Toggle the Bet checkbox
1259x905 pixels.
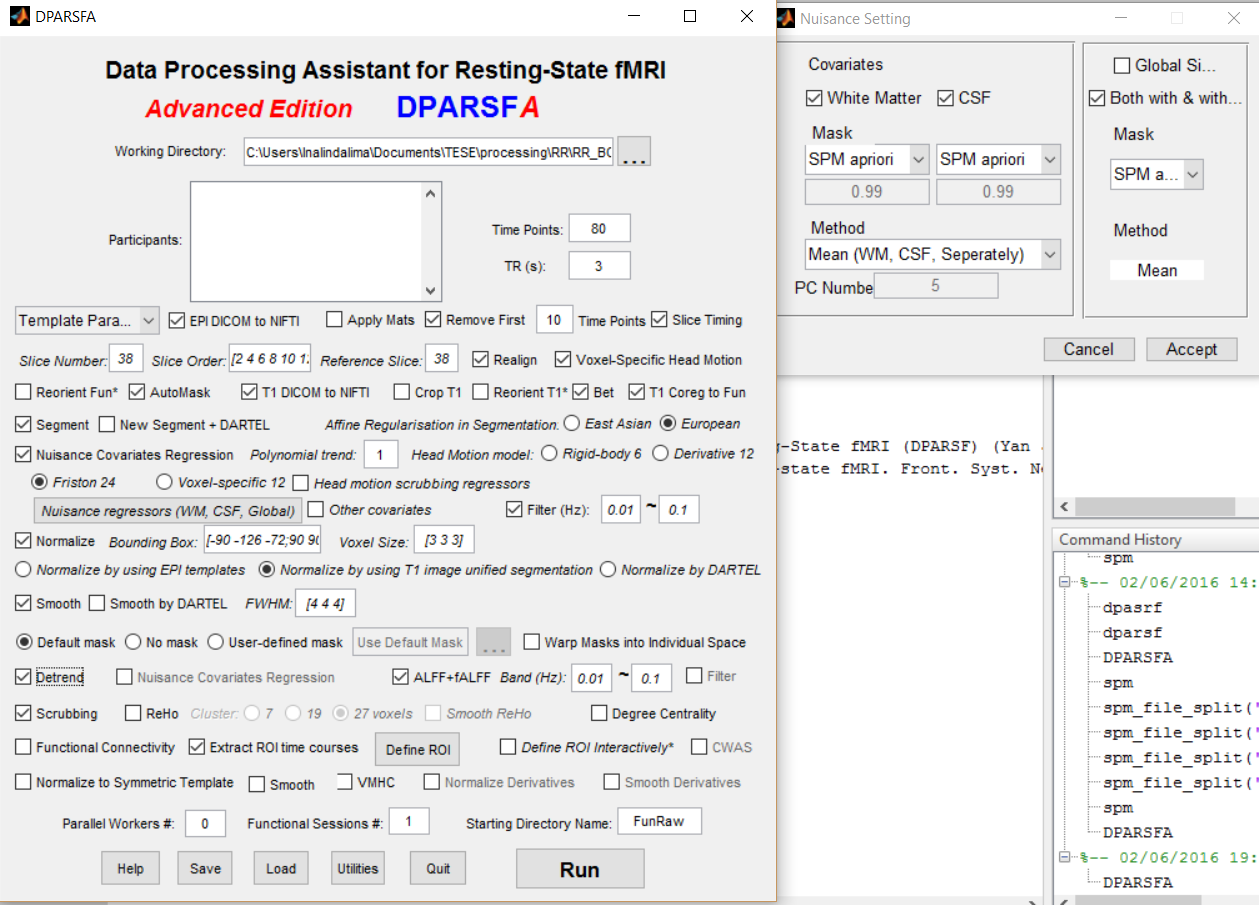580,392
